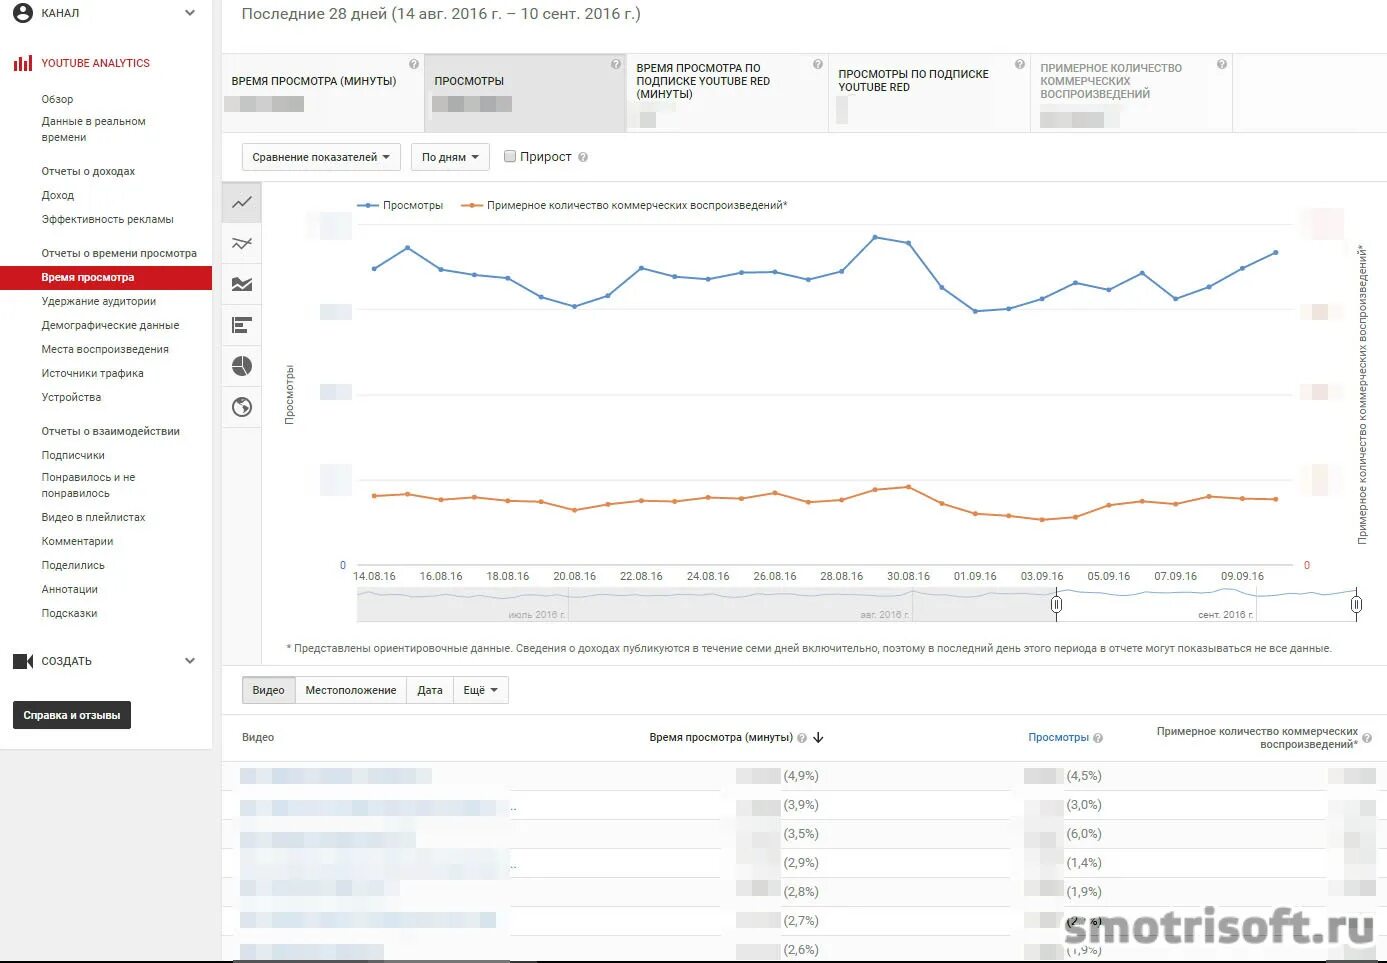Open the Комментарии report
Viewport: 1387px width, 963px height.
(77, 541)
